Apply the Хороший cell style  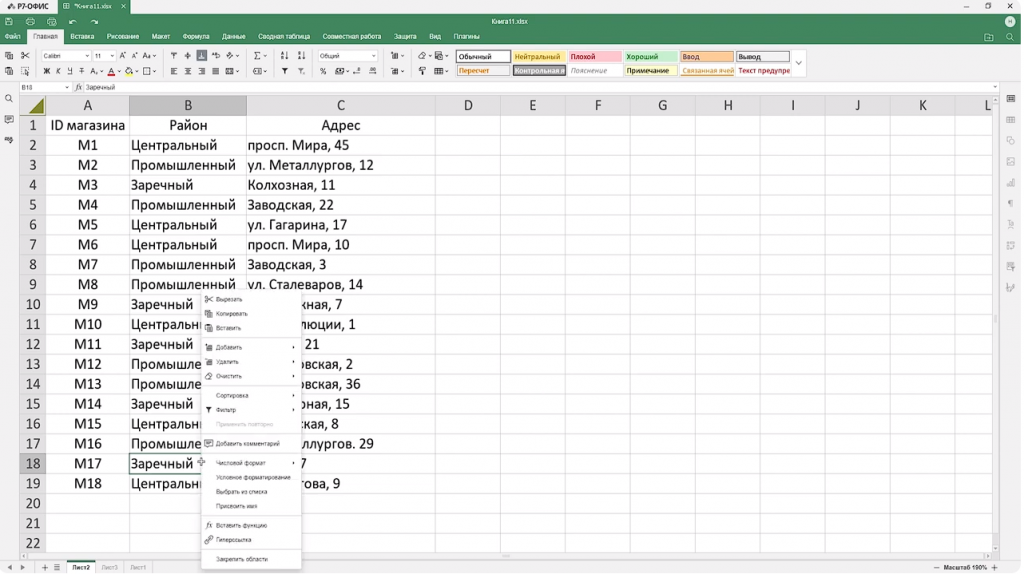pos(650,57)
